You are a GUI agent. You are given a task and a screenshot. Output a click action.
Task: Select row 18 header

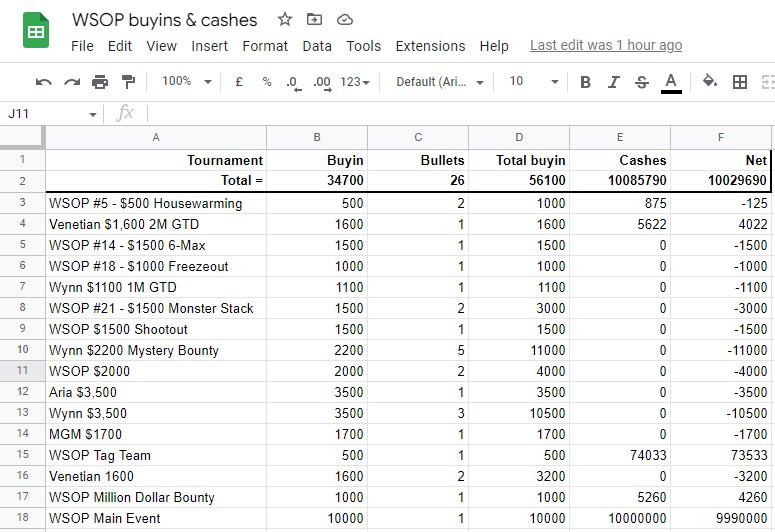(x=23, y=518)
